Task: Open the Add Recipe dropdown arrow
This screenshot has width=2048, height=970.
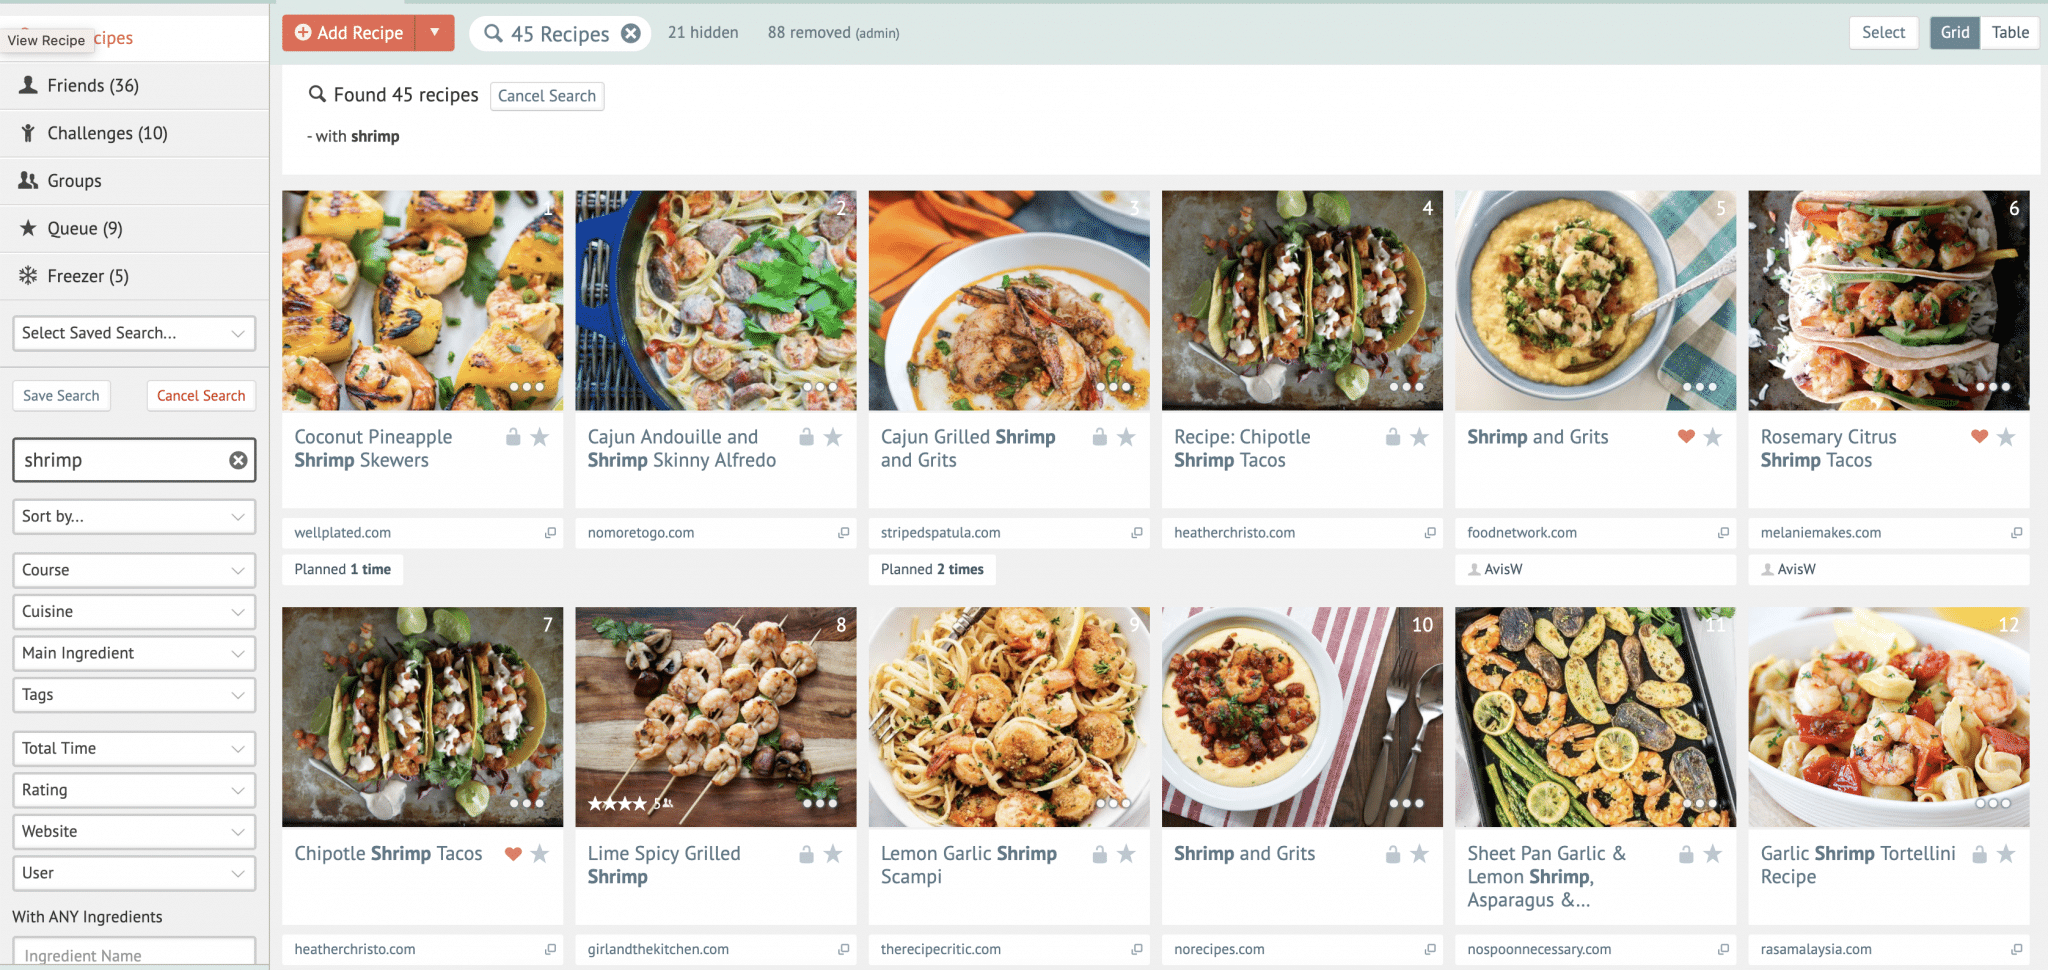Action: (x=435, y=33)
